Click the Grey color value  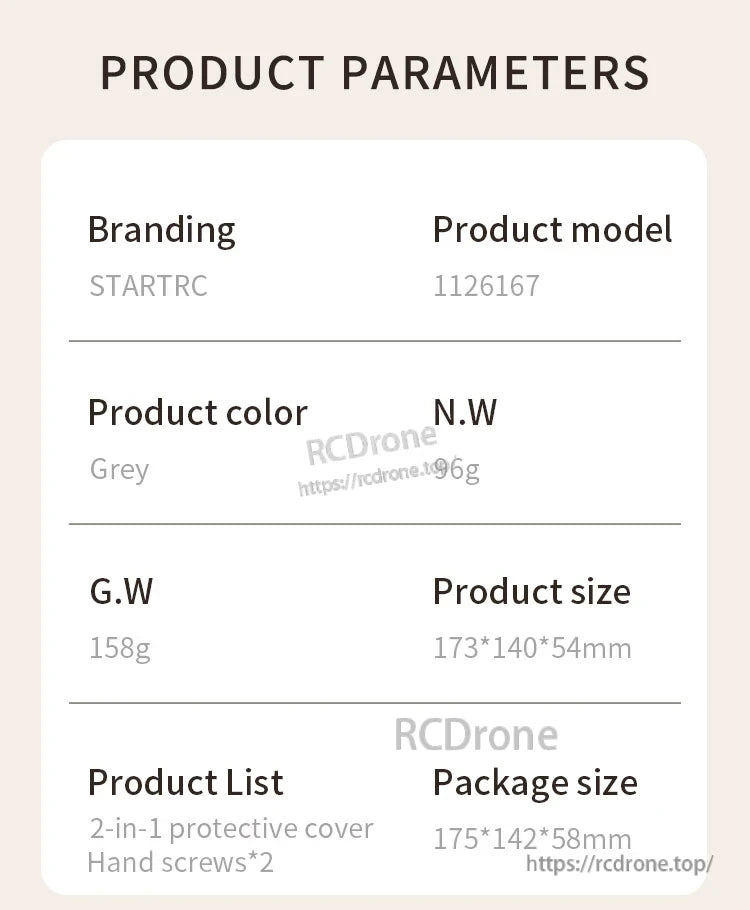click(x=119, y=469)
